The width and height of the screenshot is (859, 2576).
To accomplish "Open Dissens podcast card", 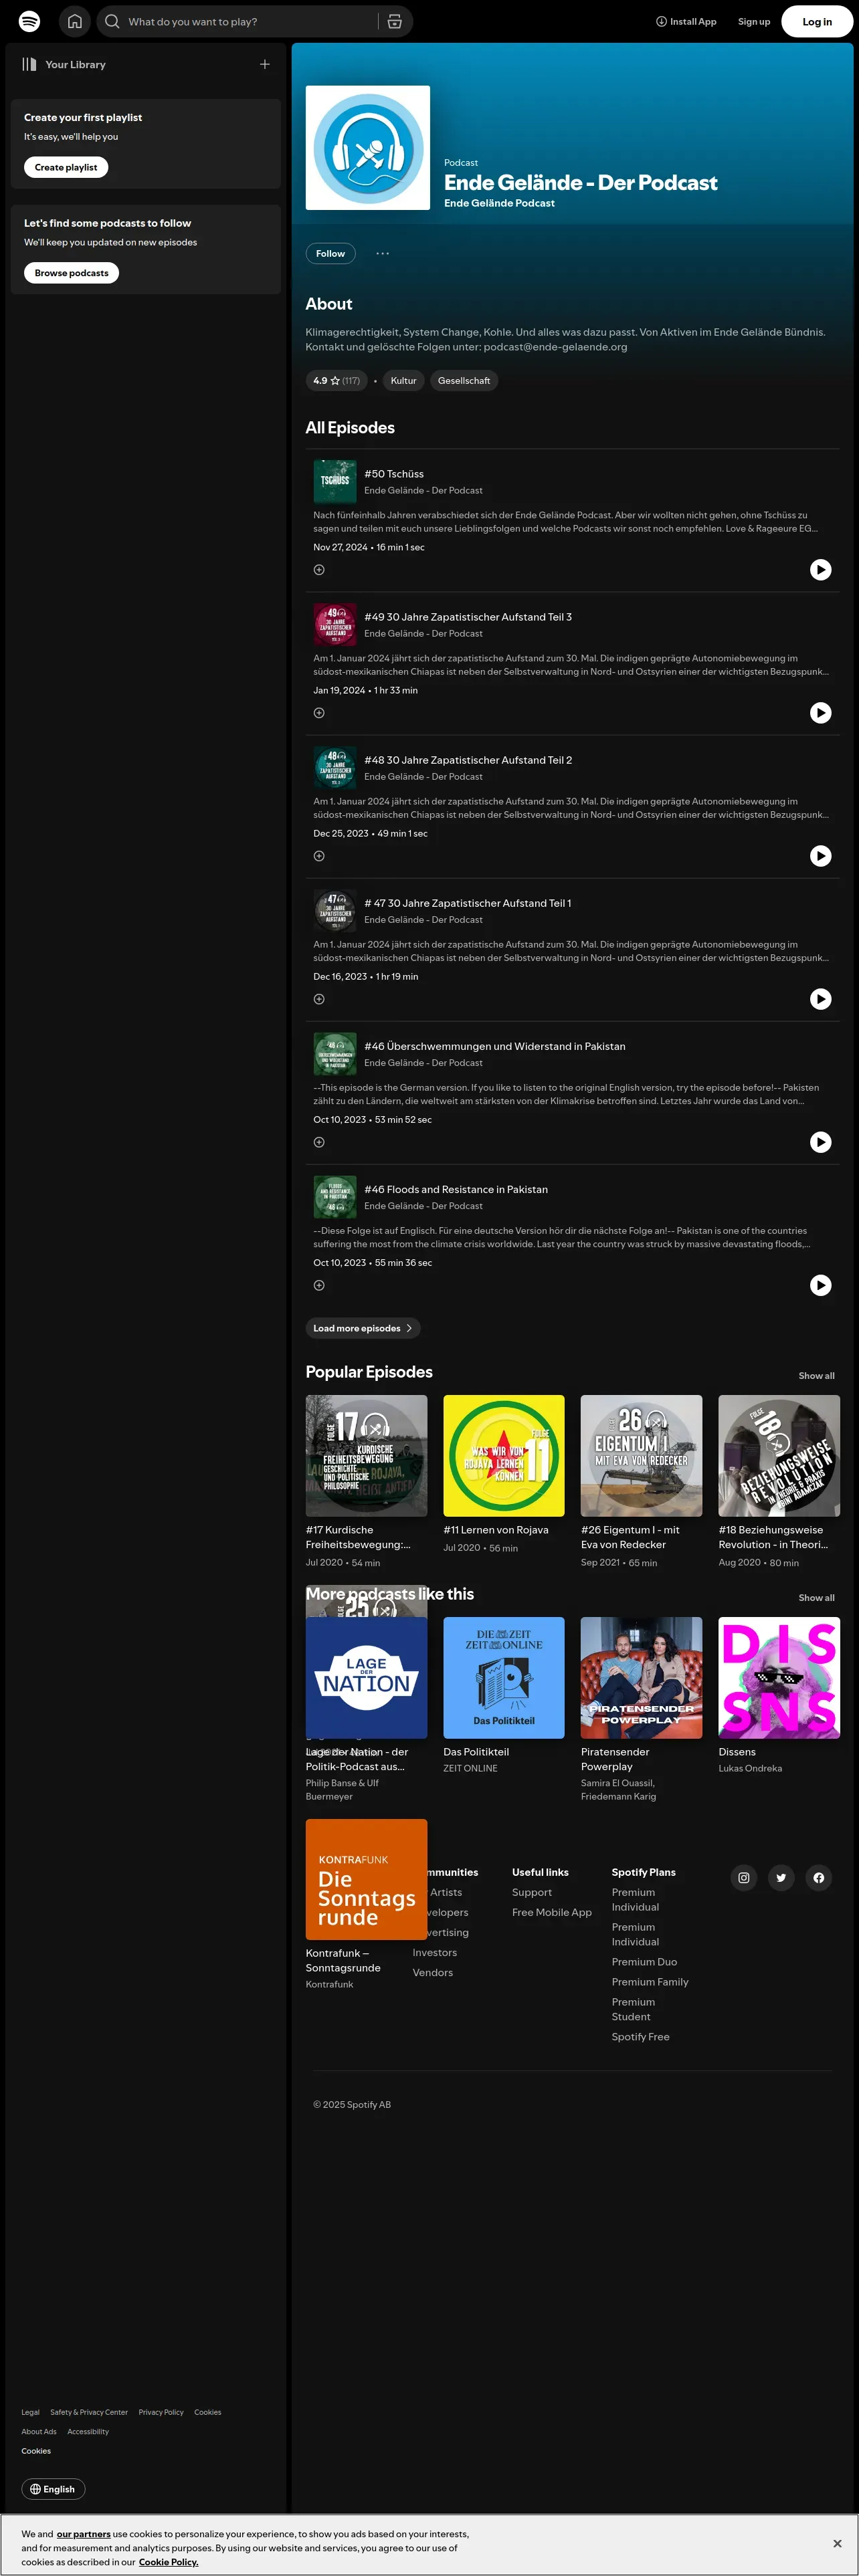I will tap(779, 1696).
